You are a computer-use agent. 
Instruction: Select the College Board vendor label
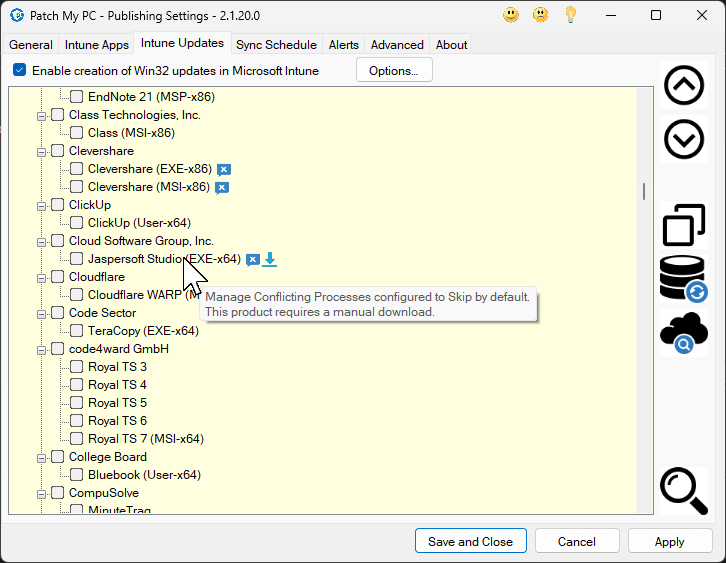point(108,457)
